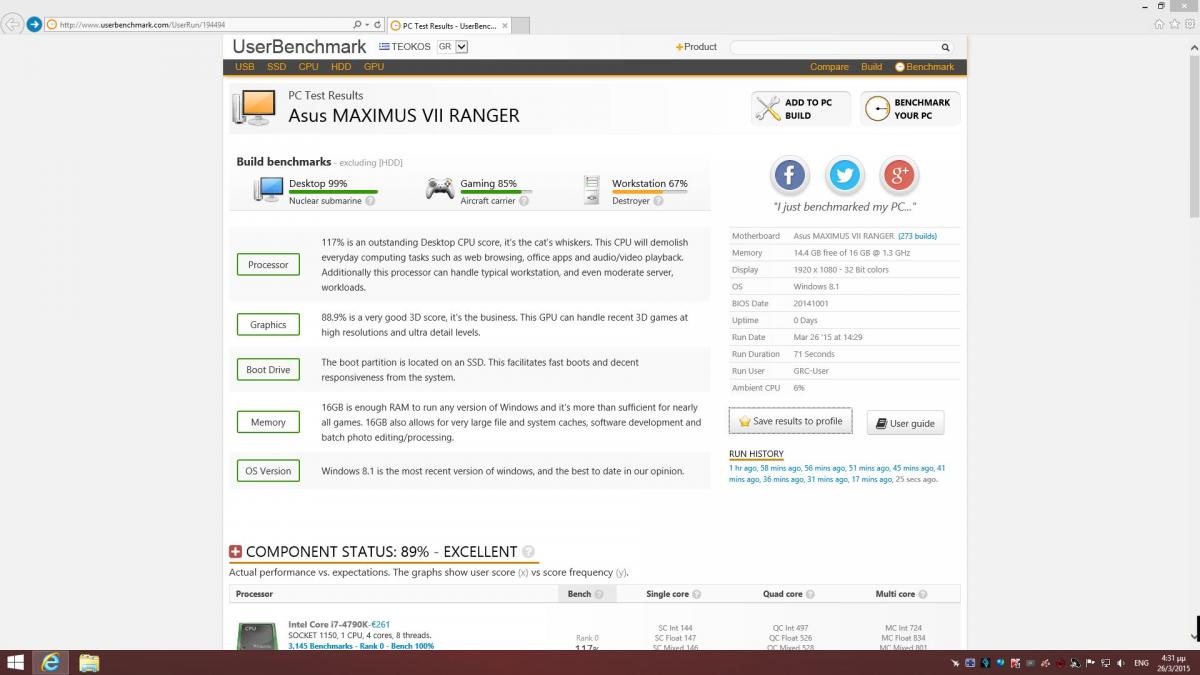Open the User guide button
1200x675 pixels.
(905, 423)
